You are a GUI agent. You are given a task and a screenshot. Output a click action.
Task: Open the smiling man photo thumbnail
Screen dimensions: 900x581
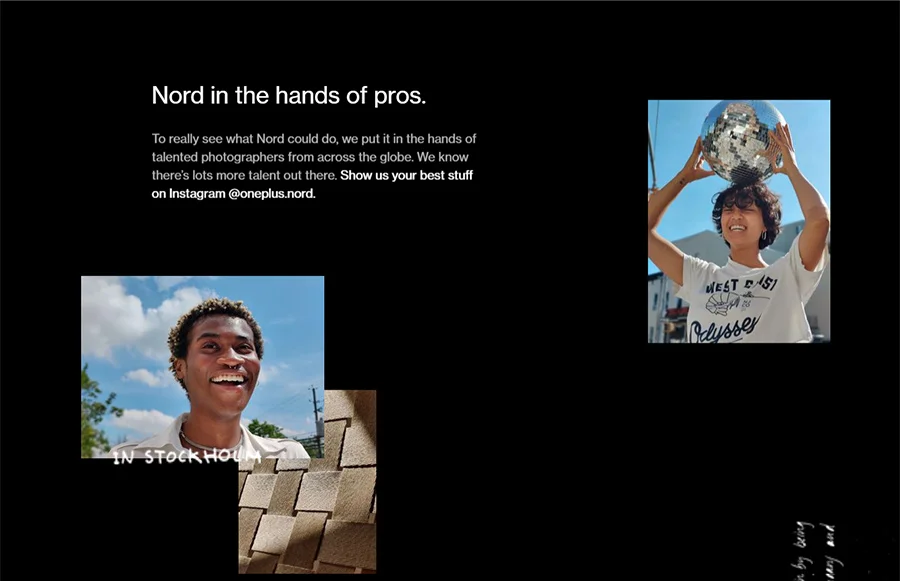pos(203,367)
